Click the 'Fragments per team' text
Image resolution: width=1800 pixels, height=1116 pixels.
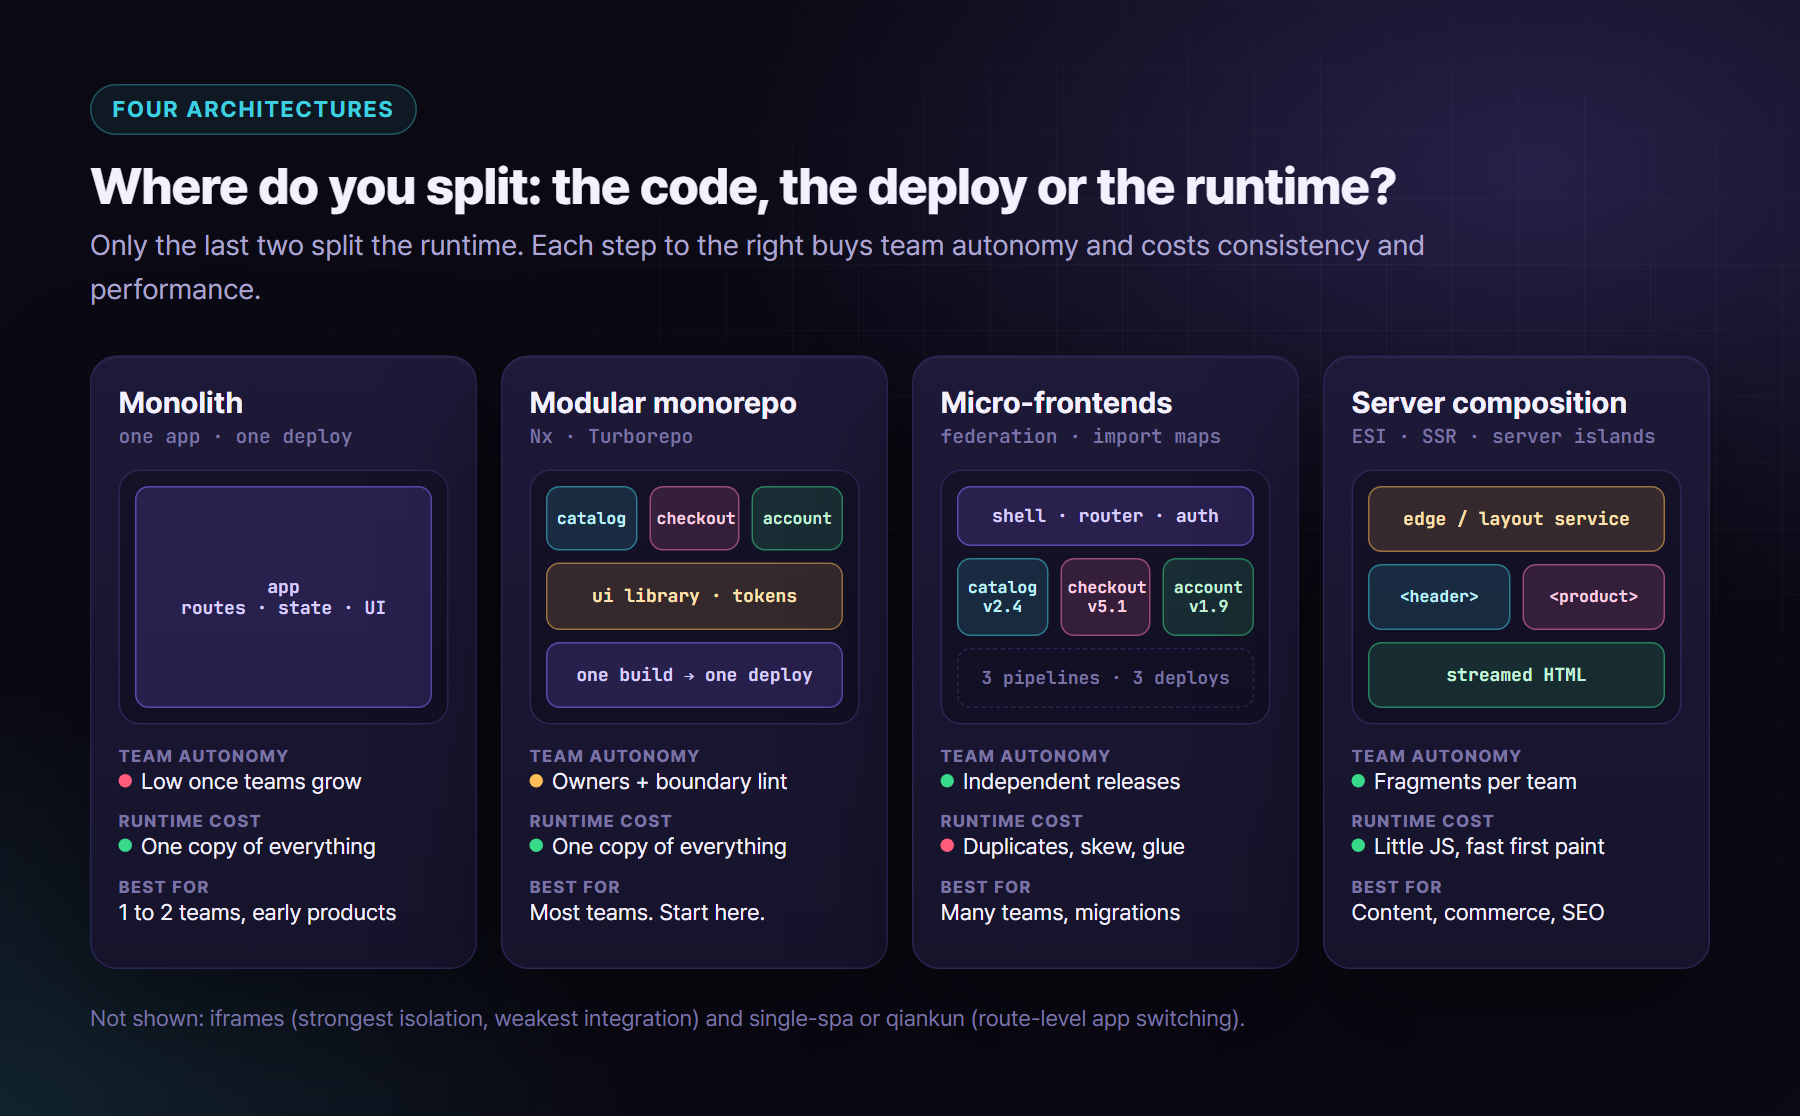click(x=1475, y=782)
